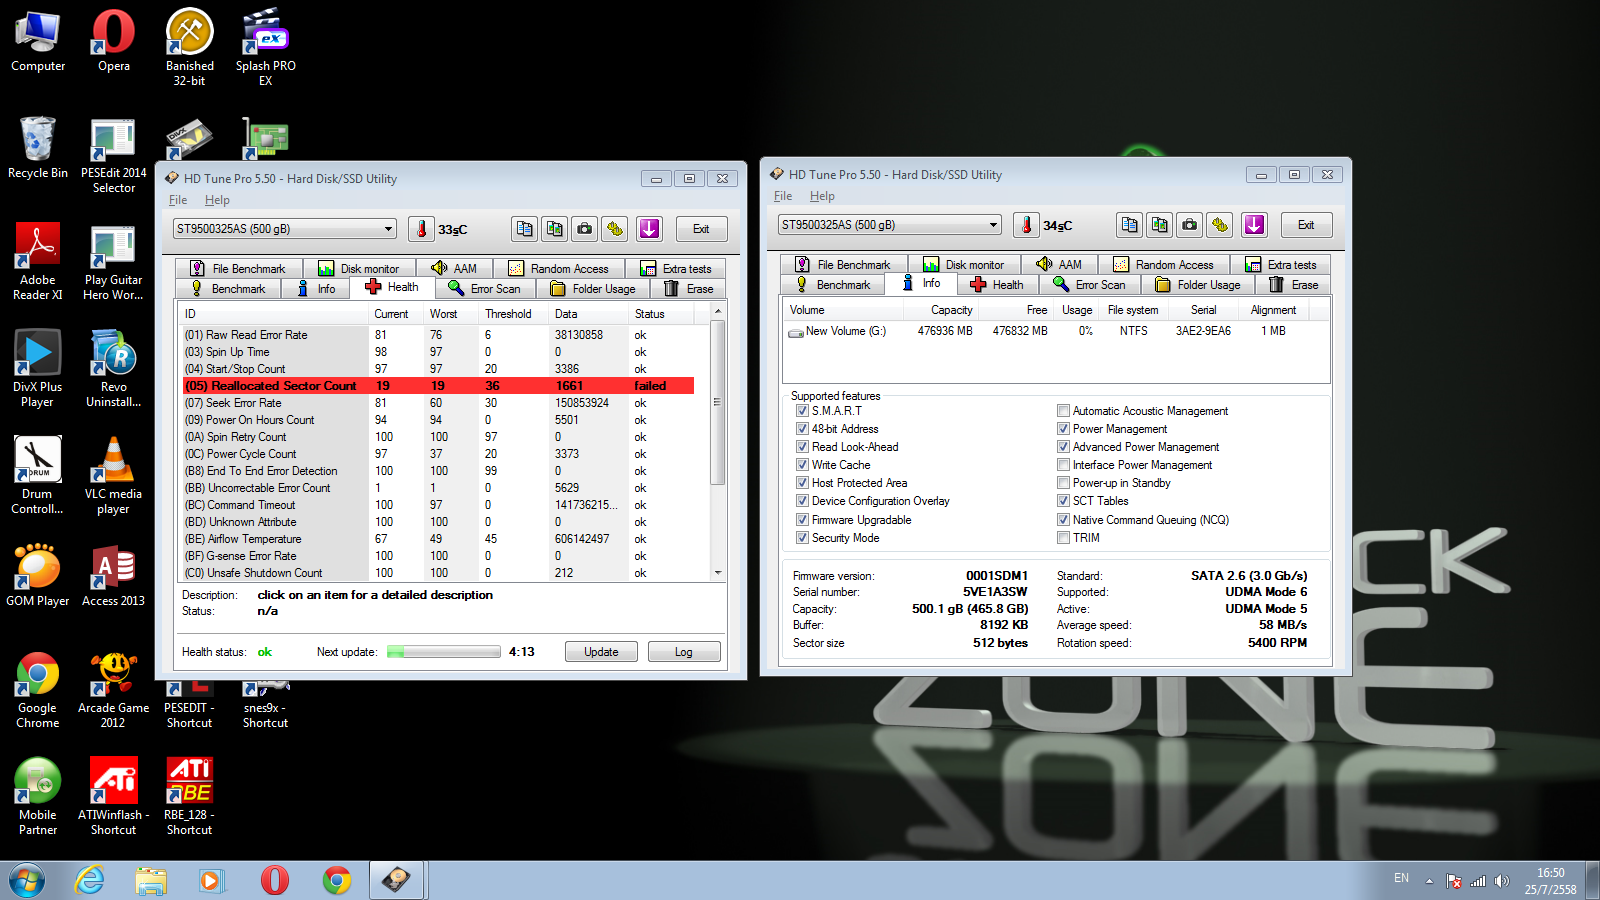Viewport: 1600px width, 900px height.
Task: Toggle the Read Look-Ahead checkbox
Action: [802, 447]
